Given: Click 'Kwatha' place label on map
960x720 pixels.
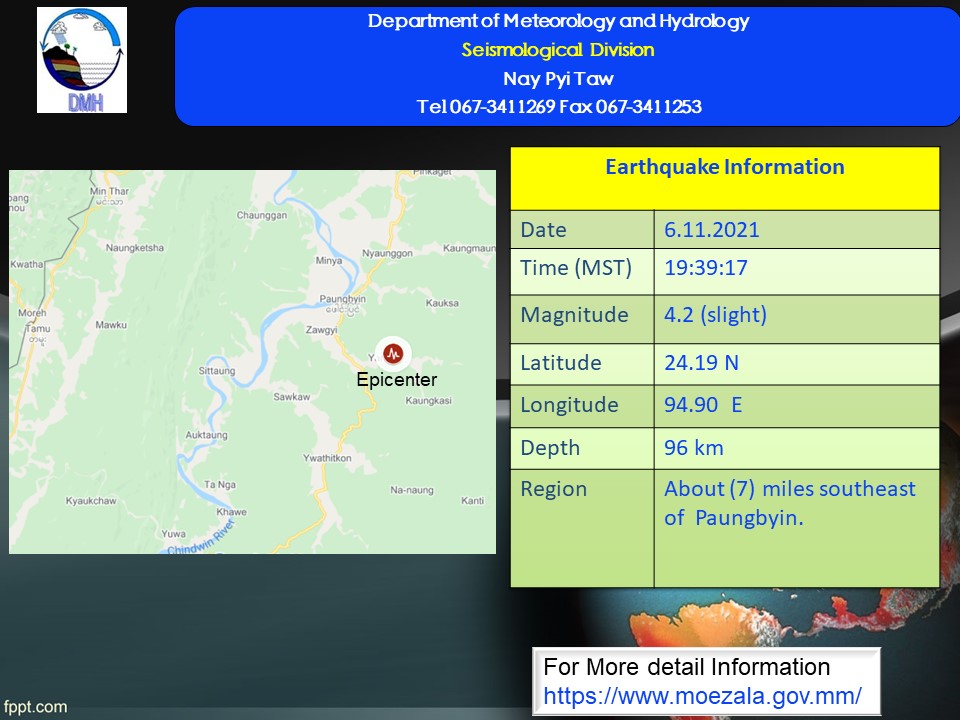Looking at the screenshot, I should [26, 264].
